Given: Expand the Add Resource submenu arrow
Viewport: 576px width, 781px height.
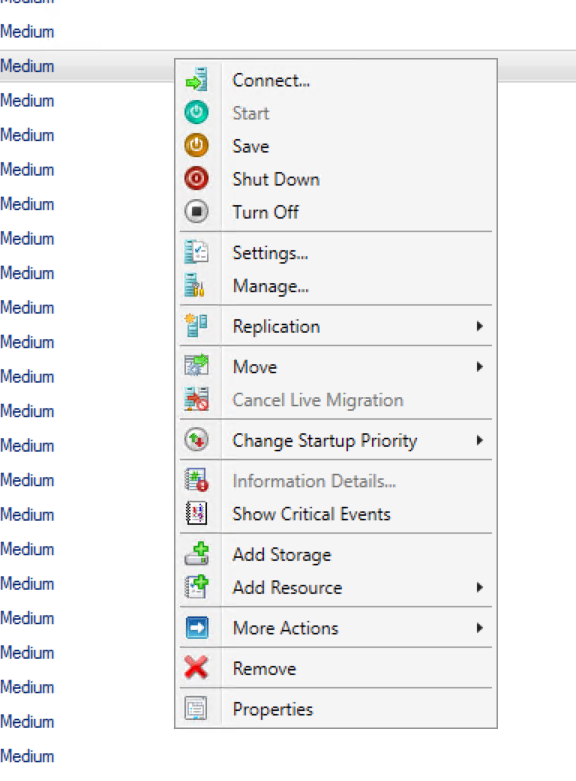Looking at the screenshot, I should click(x=479, y=587).
